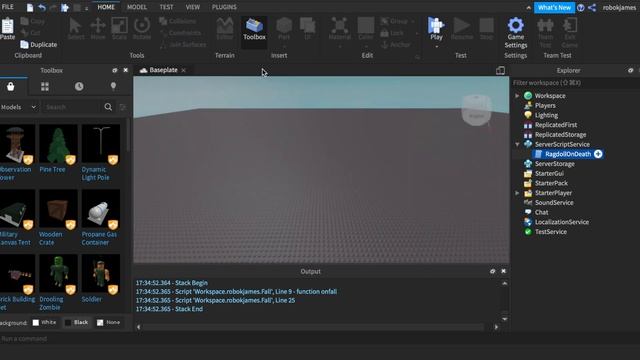Select the Soldier model thumbnail
The image size is (640, 360).
pos(101,274)
